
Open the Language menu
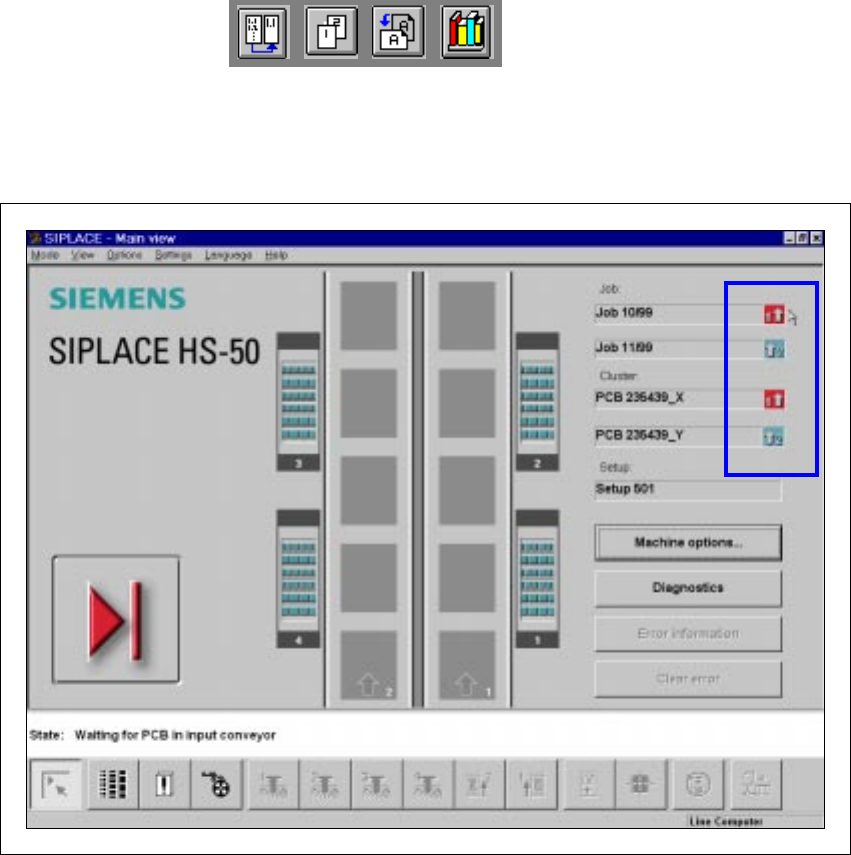(228, 255)
